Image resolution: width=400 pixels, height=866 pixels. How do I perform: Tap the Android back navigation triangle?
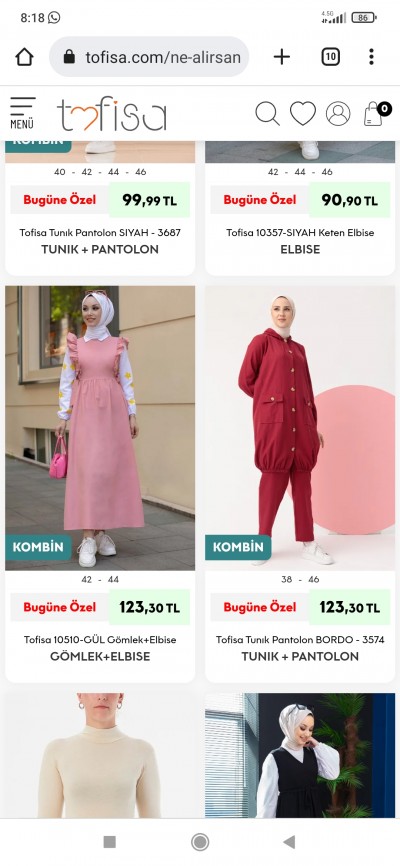(x=288, y=842)
